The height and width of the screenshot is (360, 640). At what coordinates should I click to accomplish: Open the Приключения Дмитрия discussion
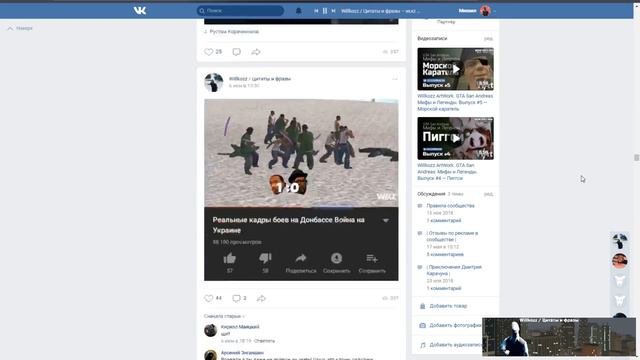(x=454, y=270)
